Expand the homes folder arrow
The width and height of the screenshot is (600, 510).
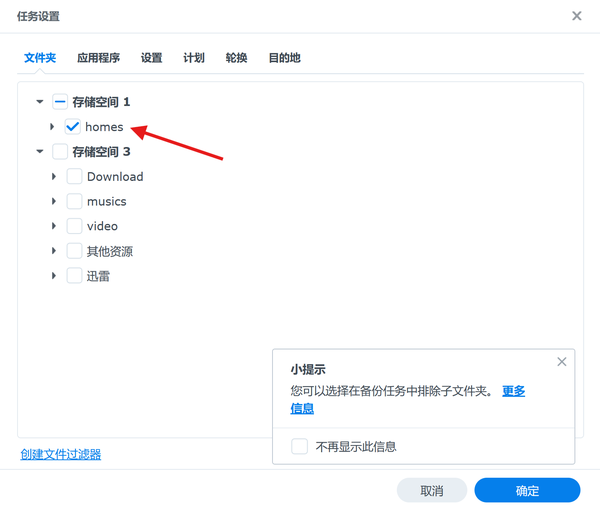(x=52, y=126)
